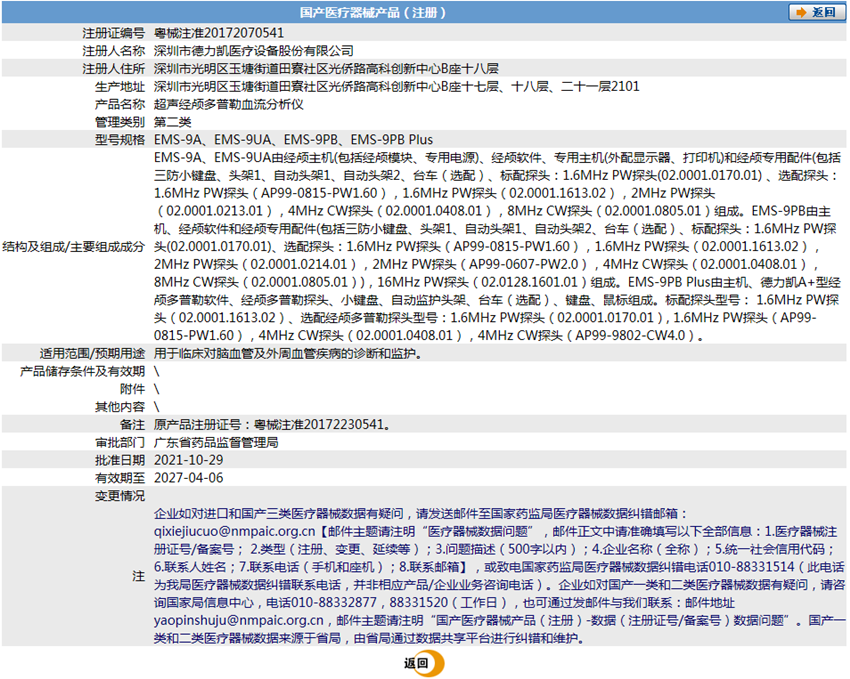Click the 结构及组成/主要组成成分 label
The height and width of the screenshot is (679, 850).
(74, 247)
